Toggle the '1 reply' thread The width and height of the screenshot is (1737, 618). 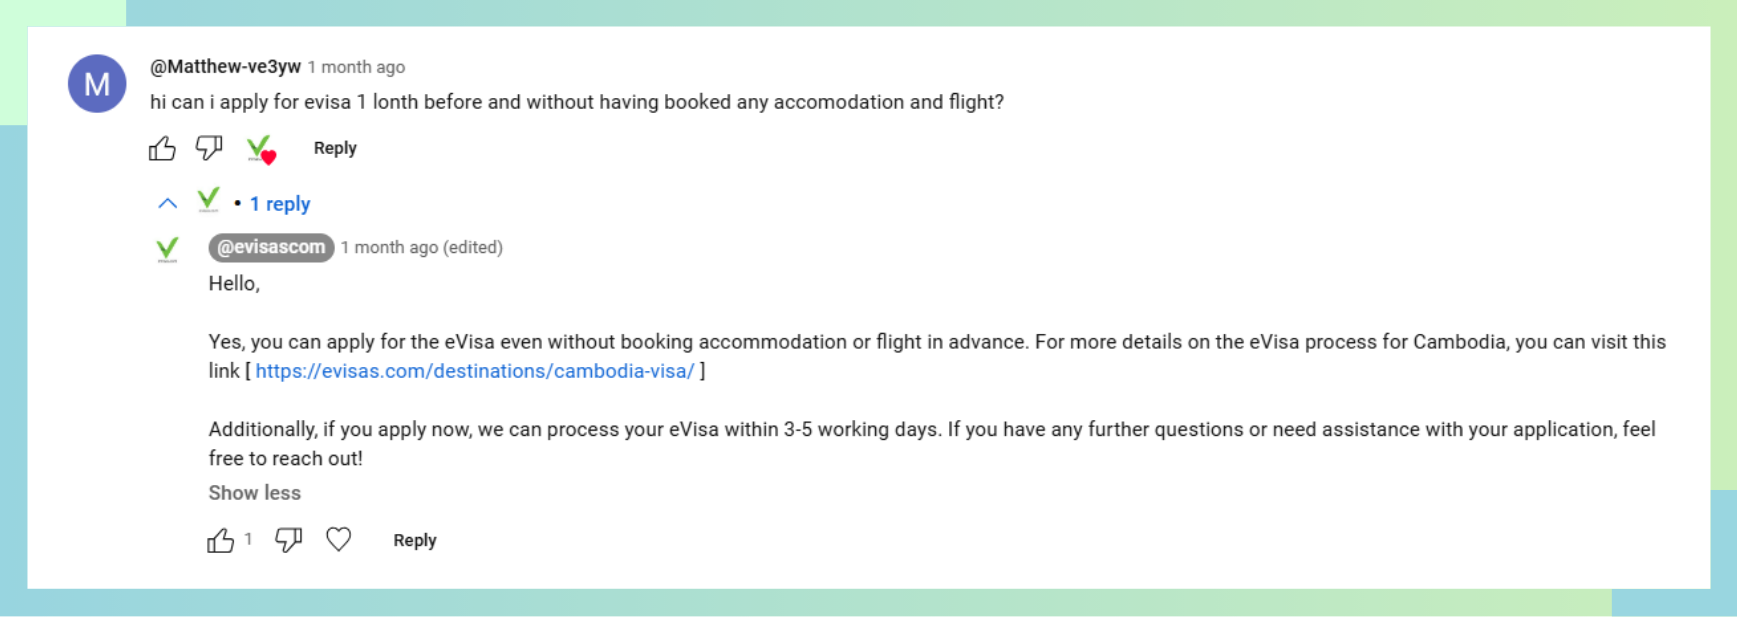coord(280,204)
